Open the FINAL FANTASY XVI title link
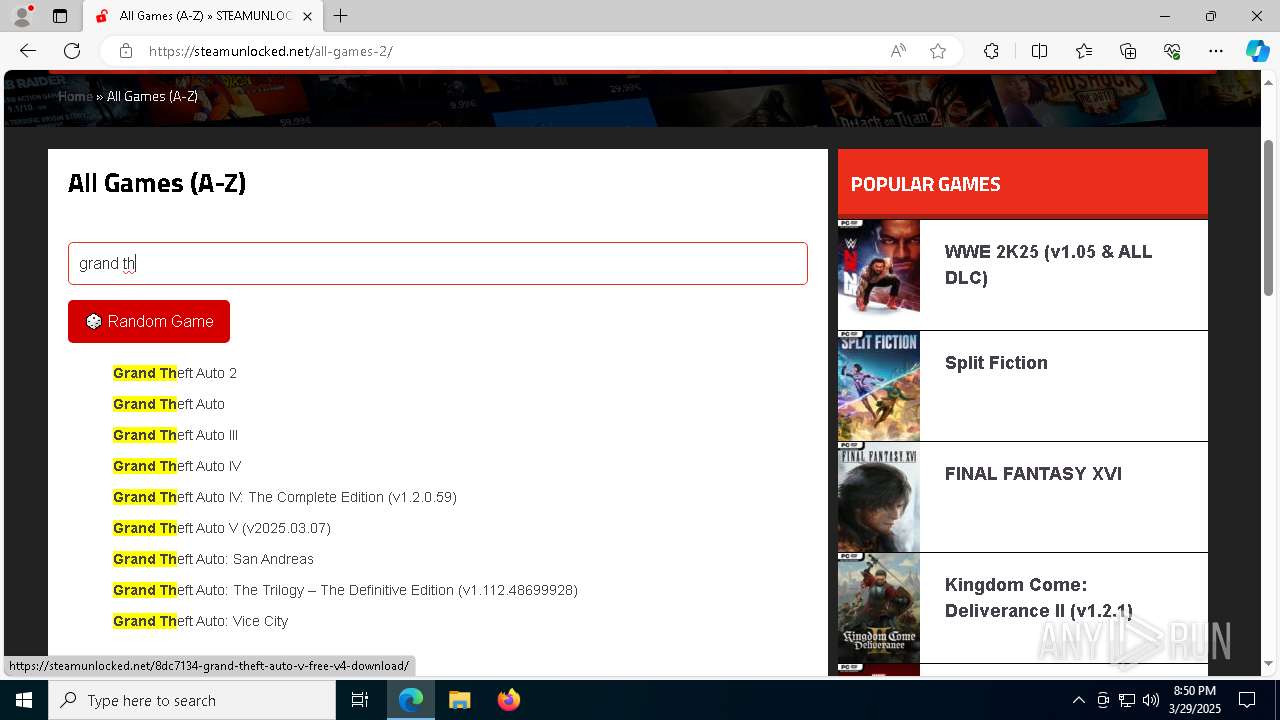This screenshot has width=1280, height=720. pos(1033,474)
